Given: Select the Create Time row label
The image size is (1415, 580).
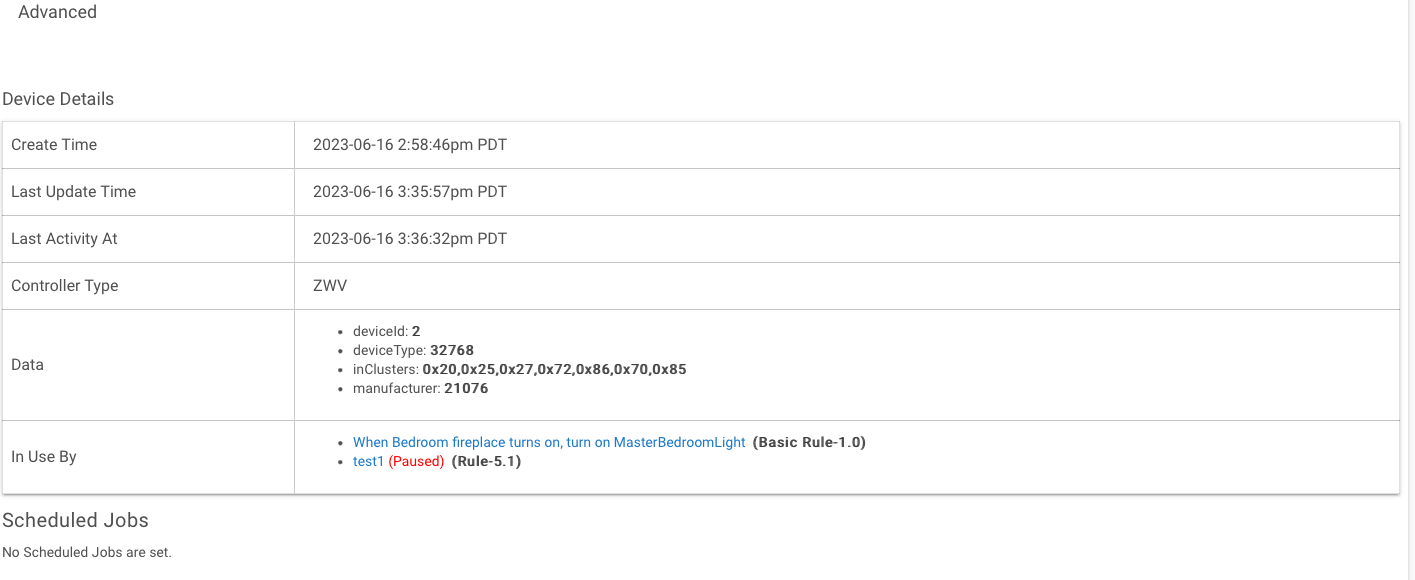Looking at the screenshot, I should 54,145.
